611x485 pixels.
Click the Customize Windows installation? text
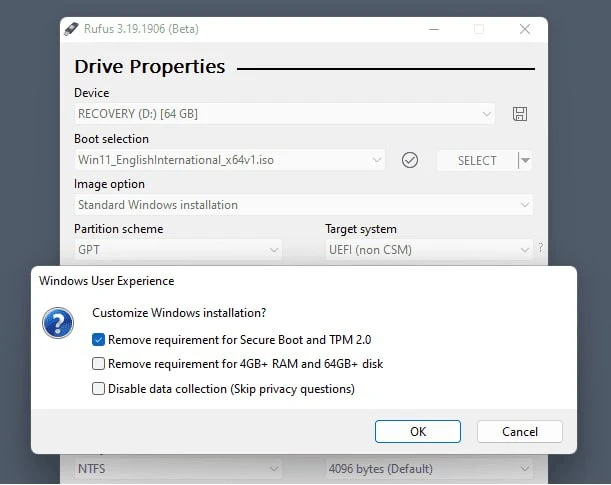[179, 313]
